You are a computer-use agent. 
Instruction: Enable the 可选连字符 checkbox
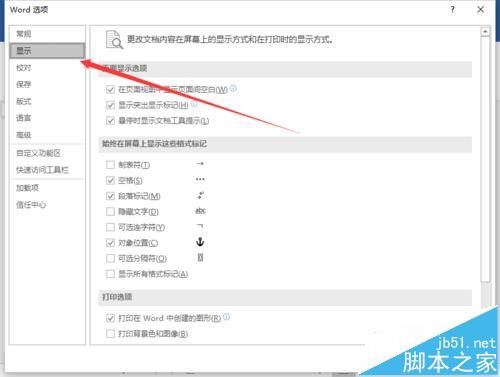tap(110, 227)
